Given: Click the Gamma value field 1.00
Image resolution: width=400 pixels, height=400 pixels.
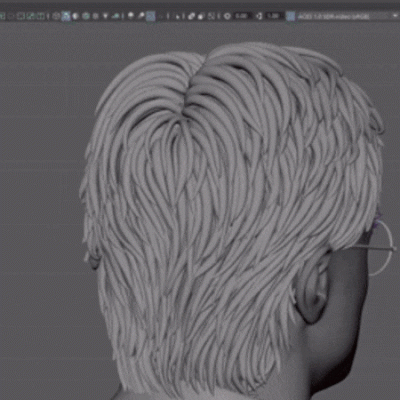Looking at the screenshot, I should coord(273,16).
